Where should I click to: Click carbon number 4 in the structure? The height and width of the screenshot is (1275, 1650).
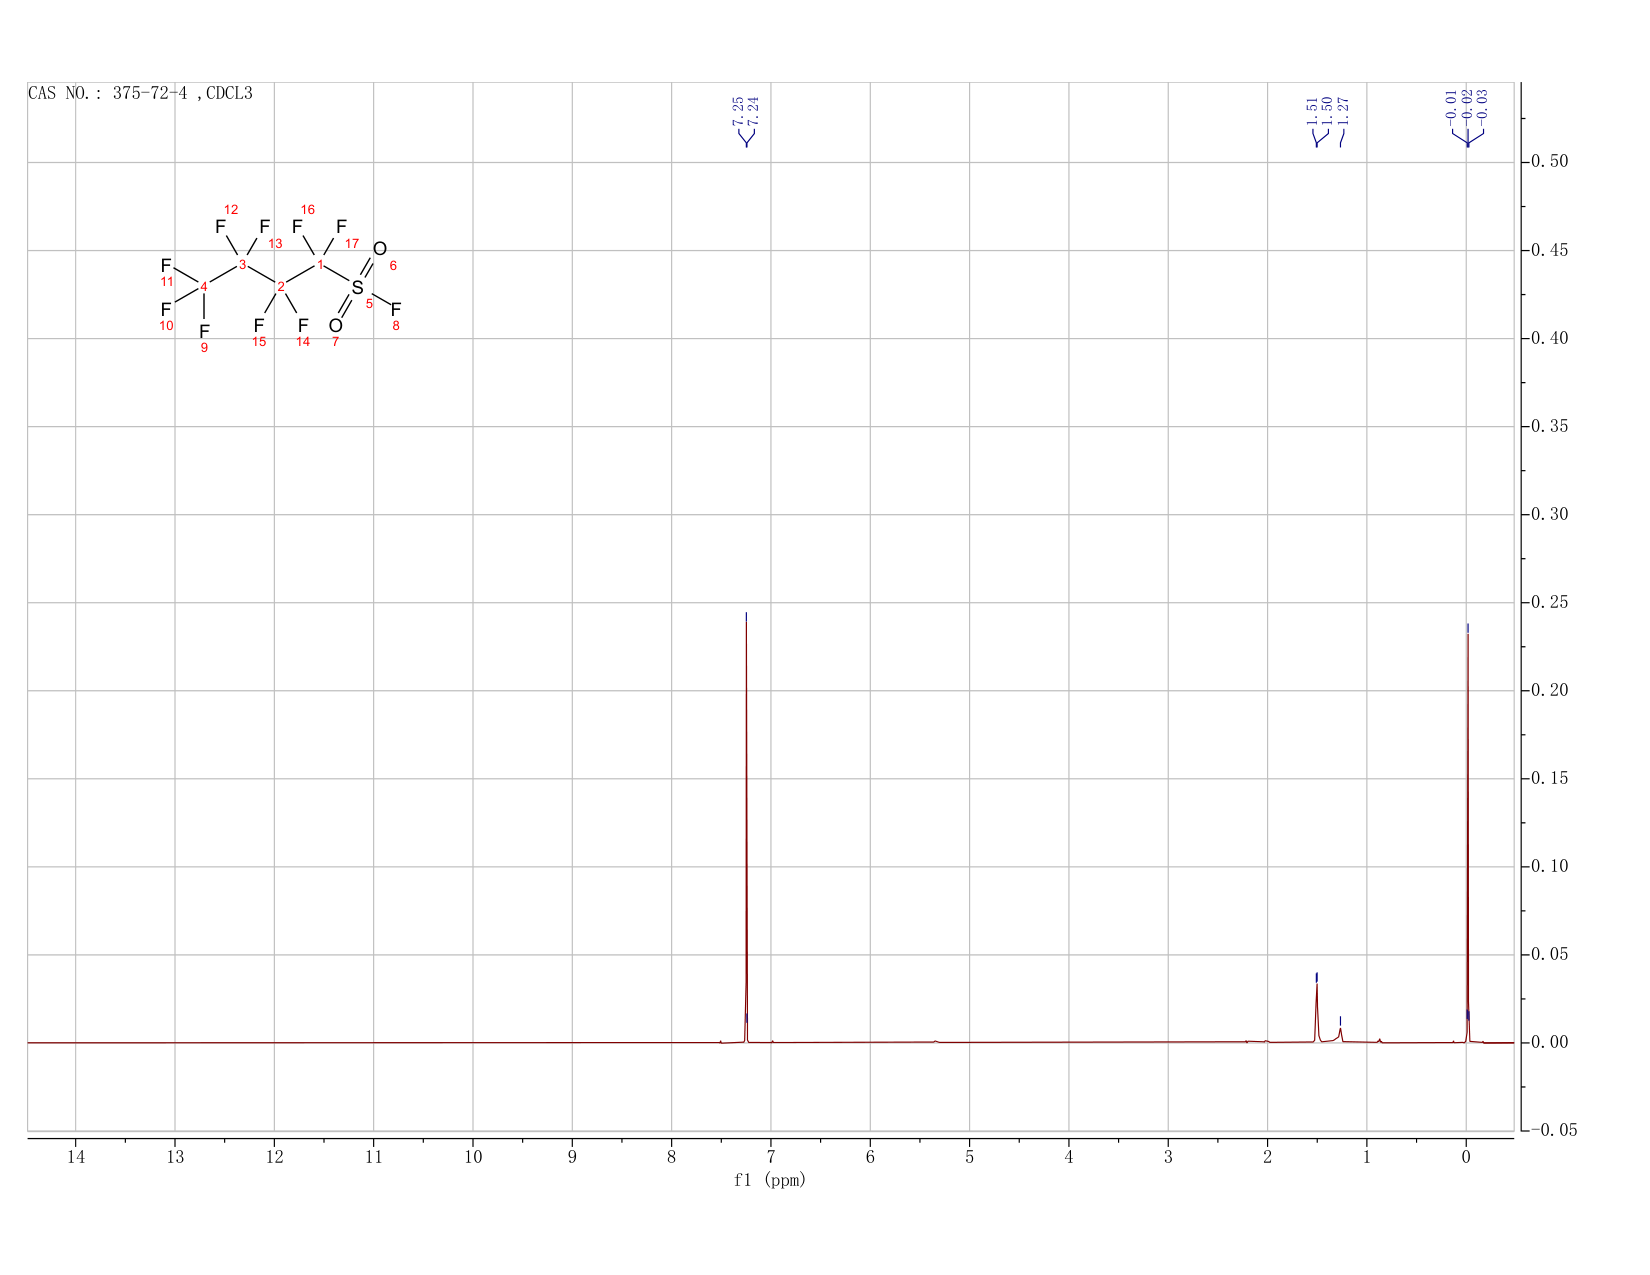(x=204, y=287)
